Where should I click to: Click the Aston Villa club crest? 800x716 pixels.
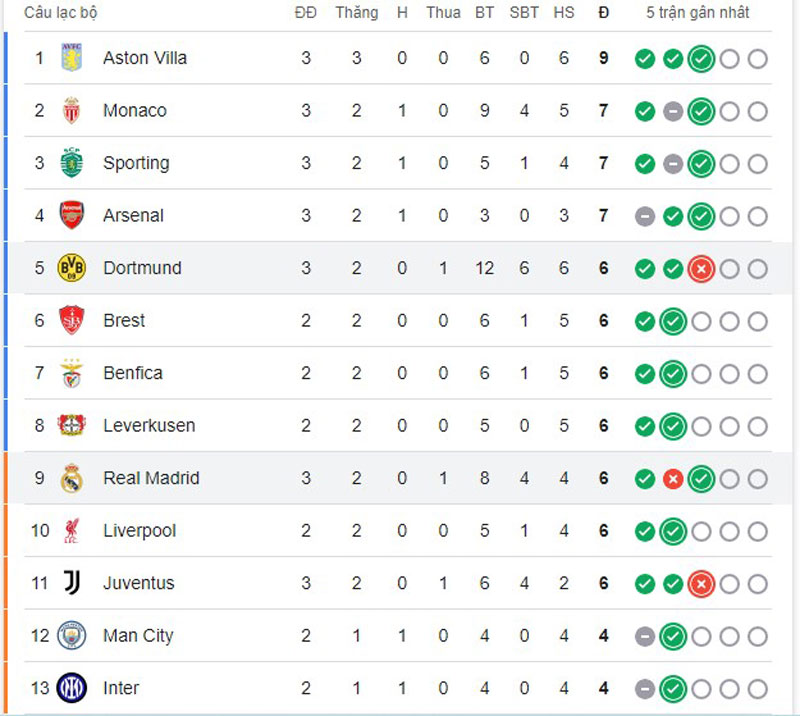71,57
